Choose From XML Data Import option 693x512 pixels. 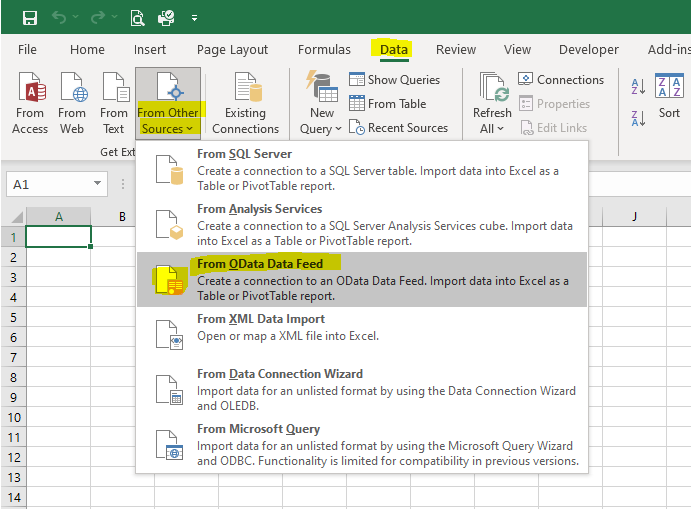[362, 335]
